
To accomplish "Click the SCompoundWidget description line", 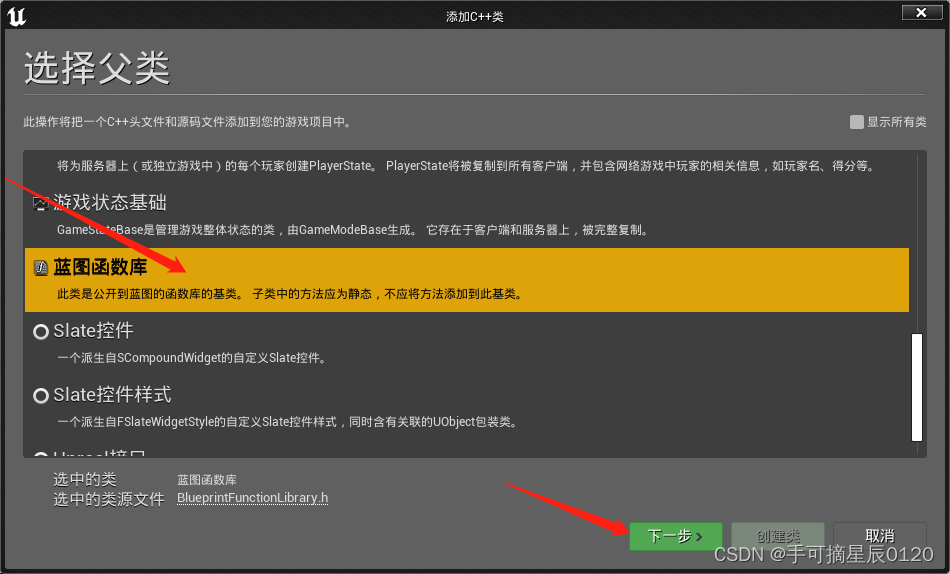I will pos(193,358).
